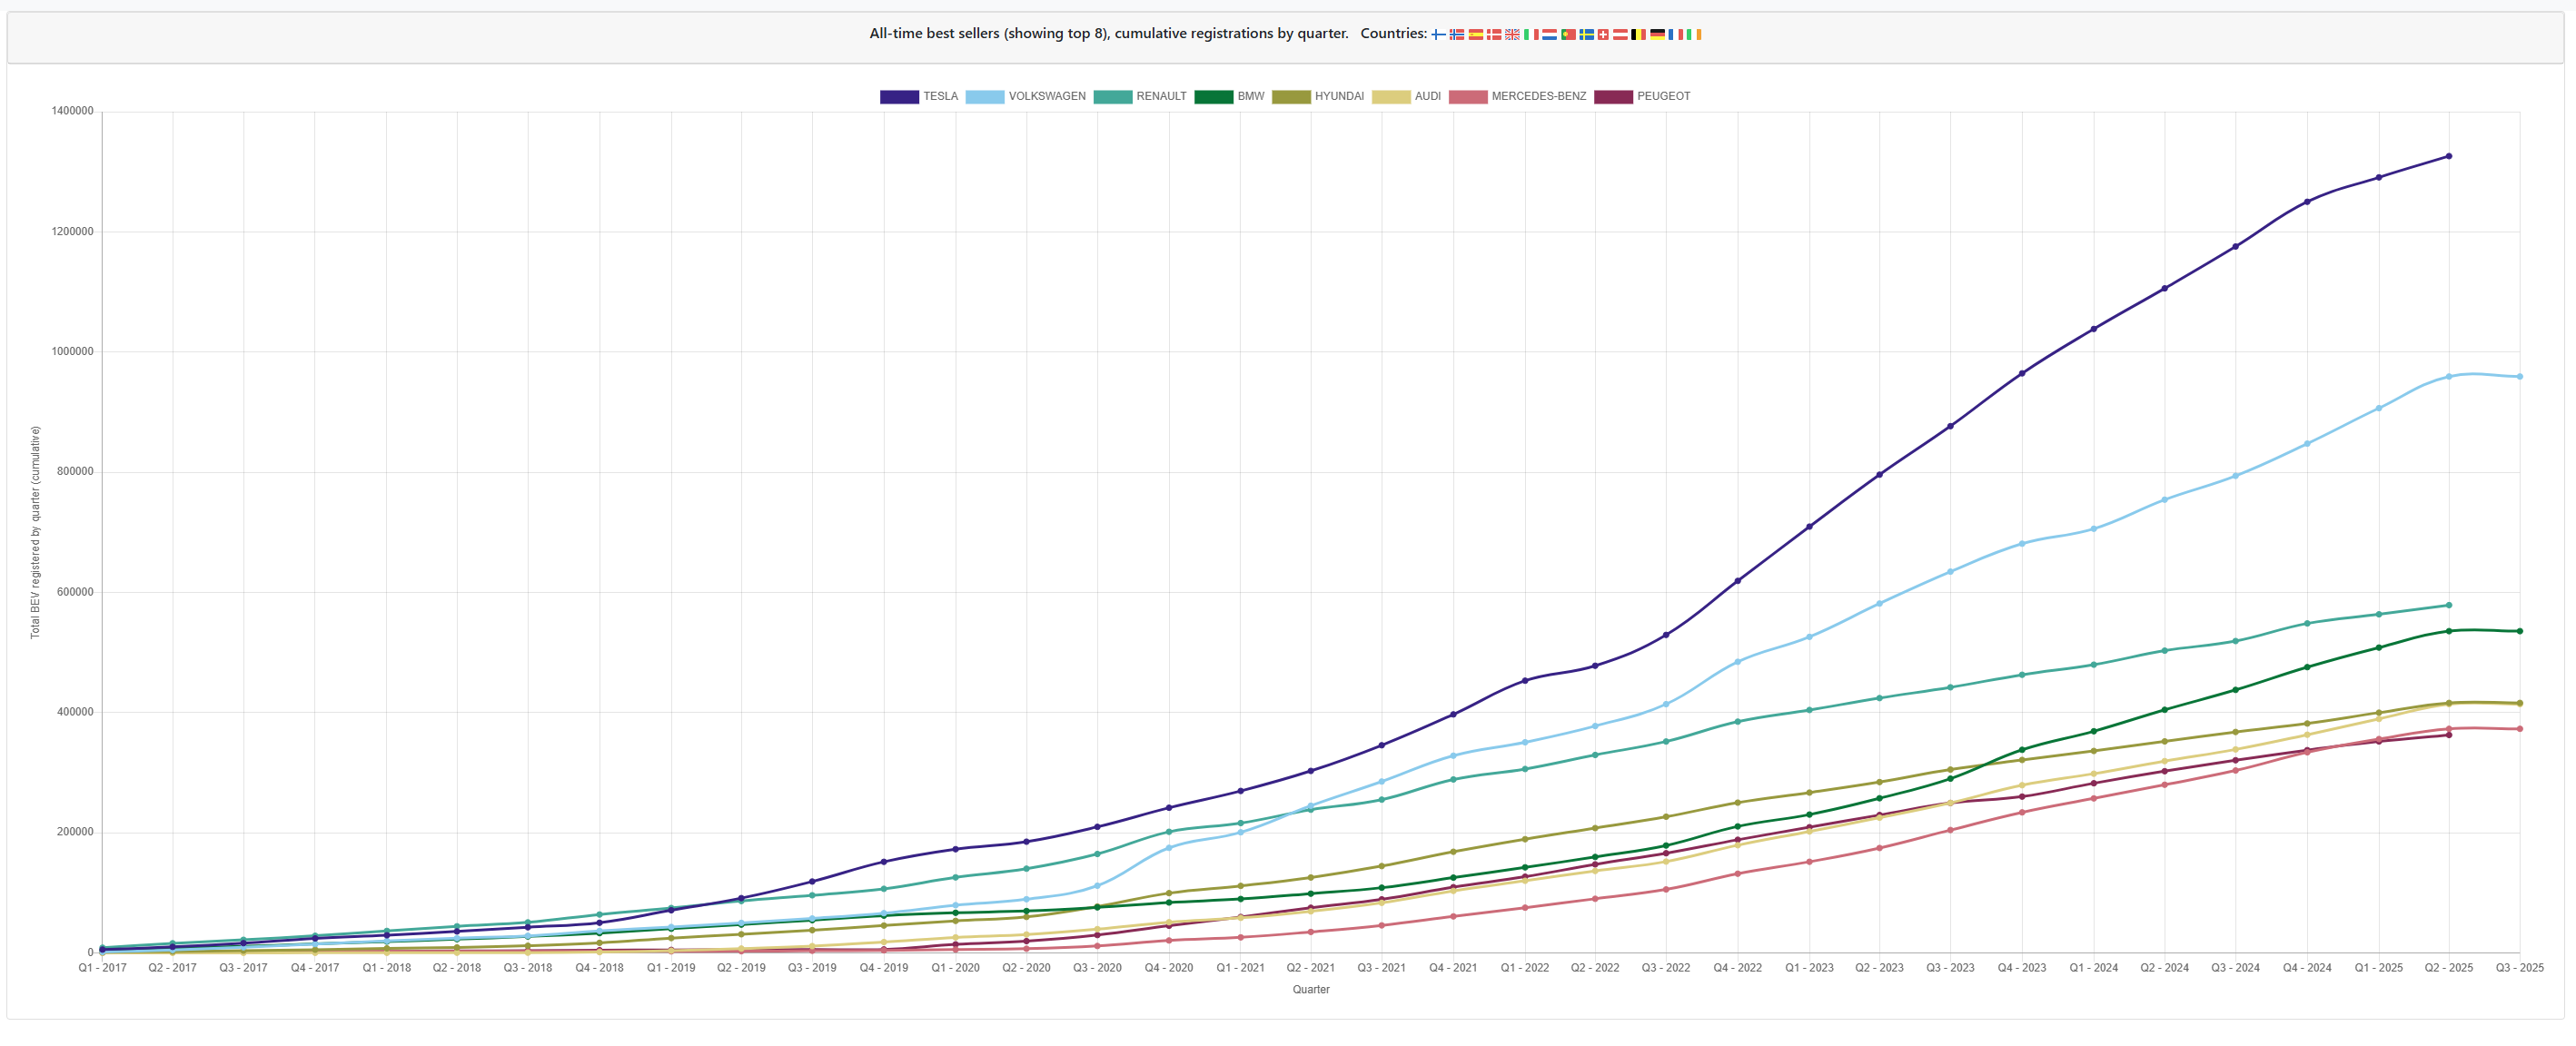The image size is (2576, 1046).
Task: Click the Finland flag icon
Action: pos(1439,34)
